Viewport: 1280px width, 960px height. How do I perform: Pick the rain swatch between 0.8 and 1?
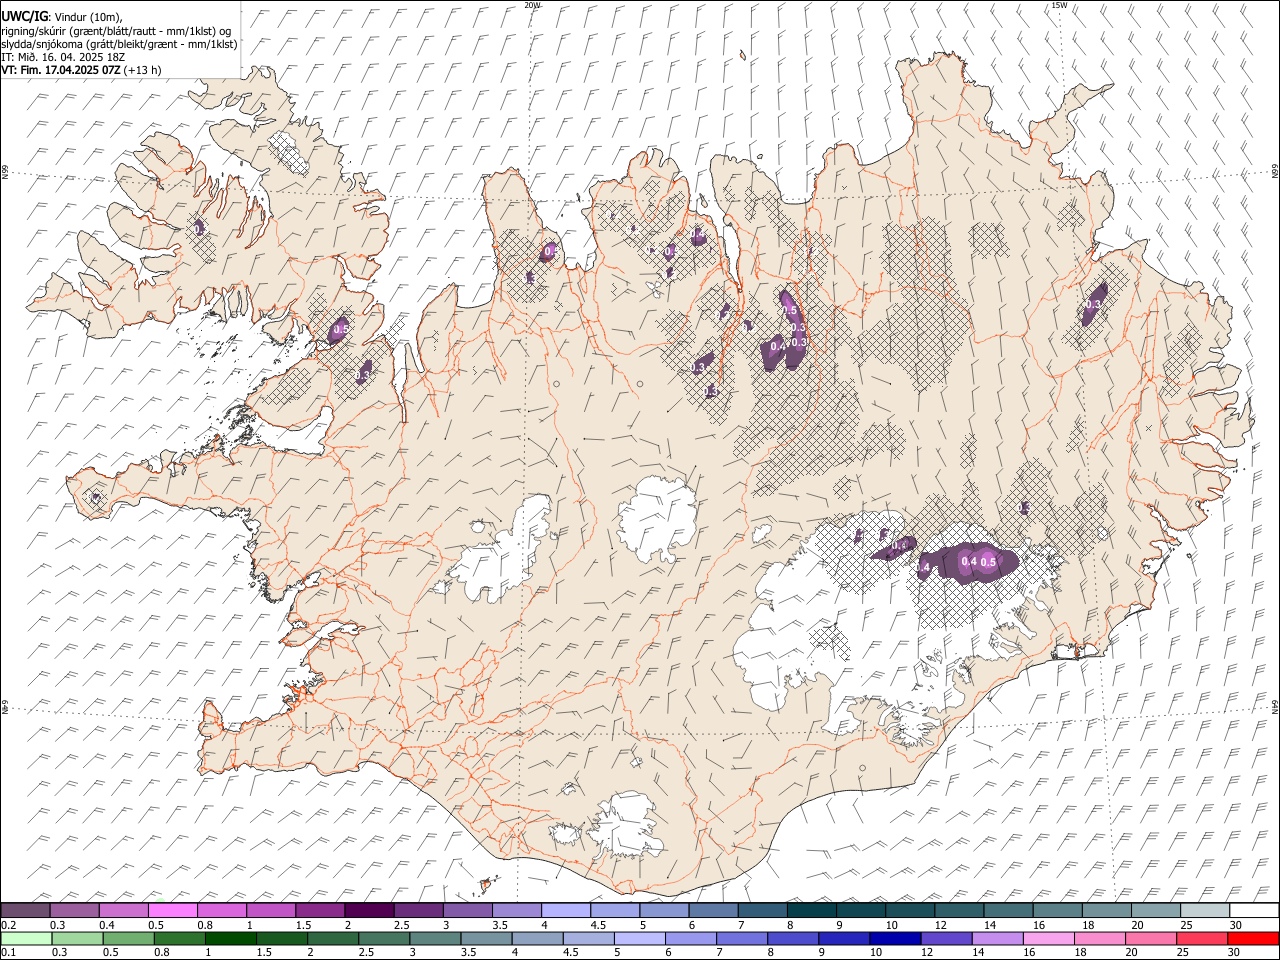(x=179, y=939)
